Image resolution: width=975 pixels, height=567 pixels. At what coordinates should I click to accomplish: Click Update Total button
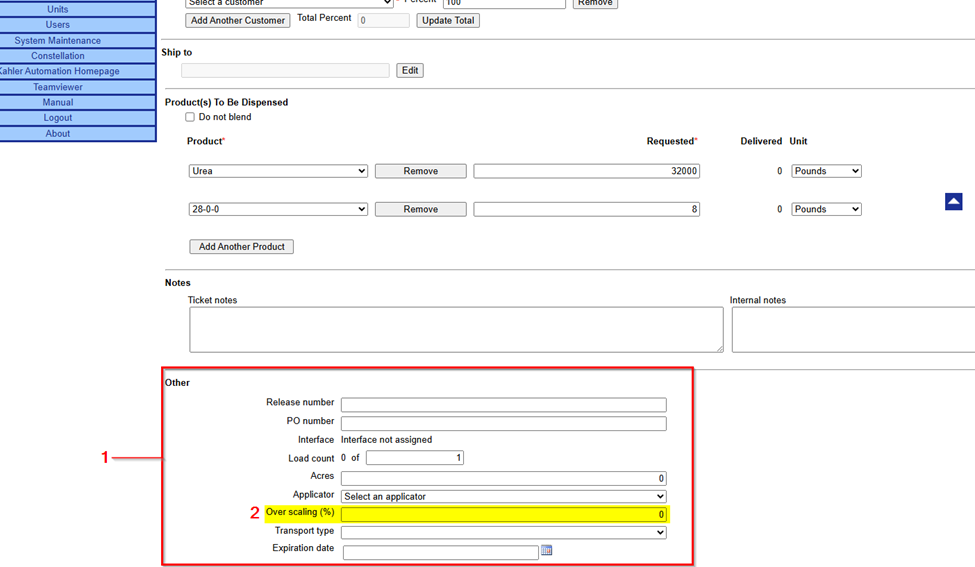[x=448, y=20]
